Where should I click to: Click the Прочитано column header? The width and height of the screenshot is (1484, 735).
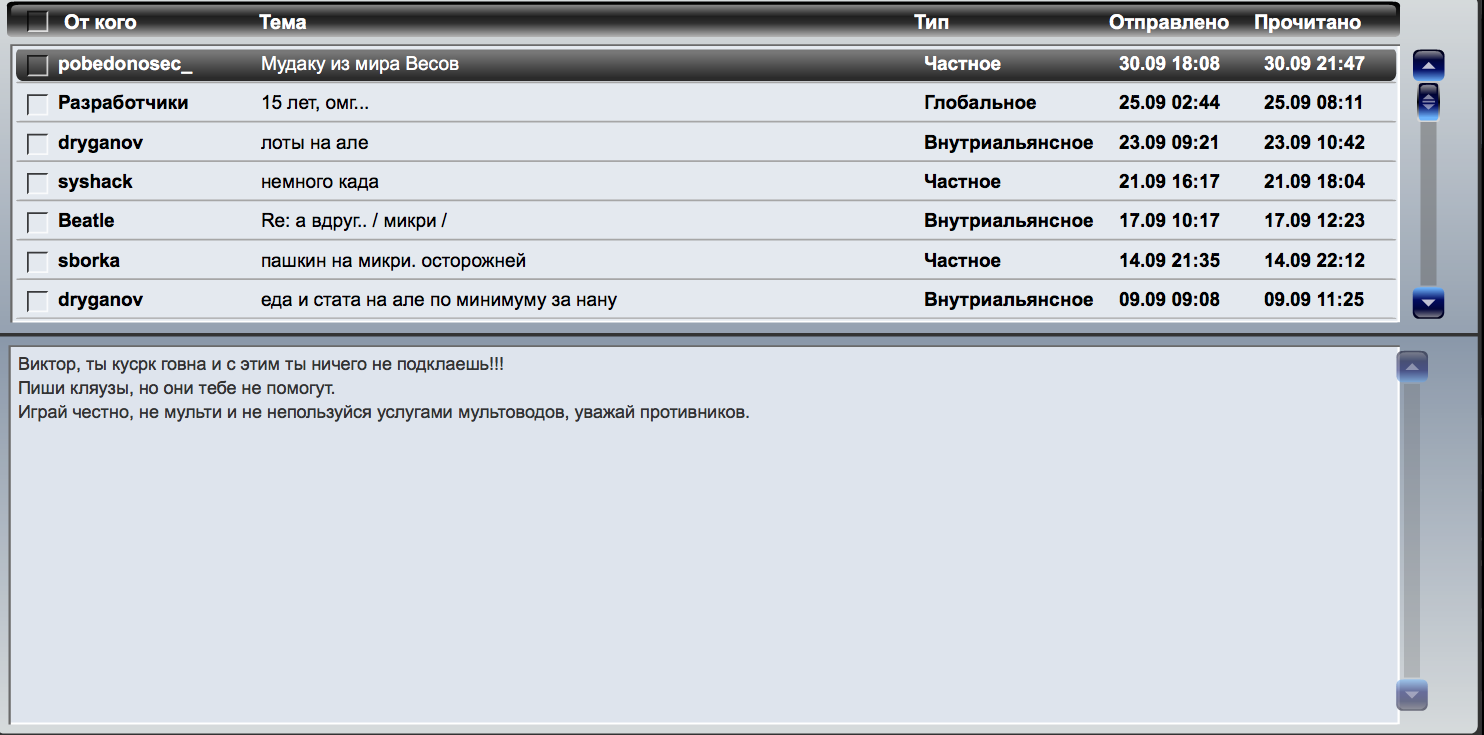point(1307,22)
